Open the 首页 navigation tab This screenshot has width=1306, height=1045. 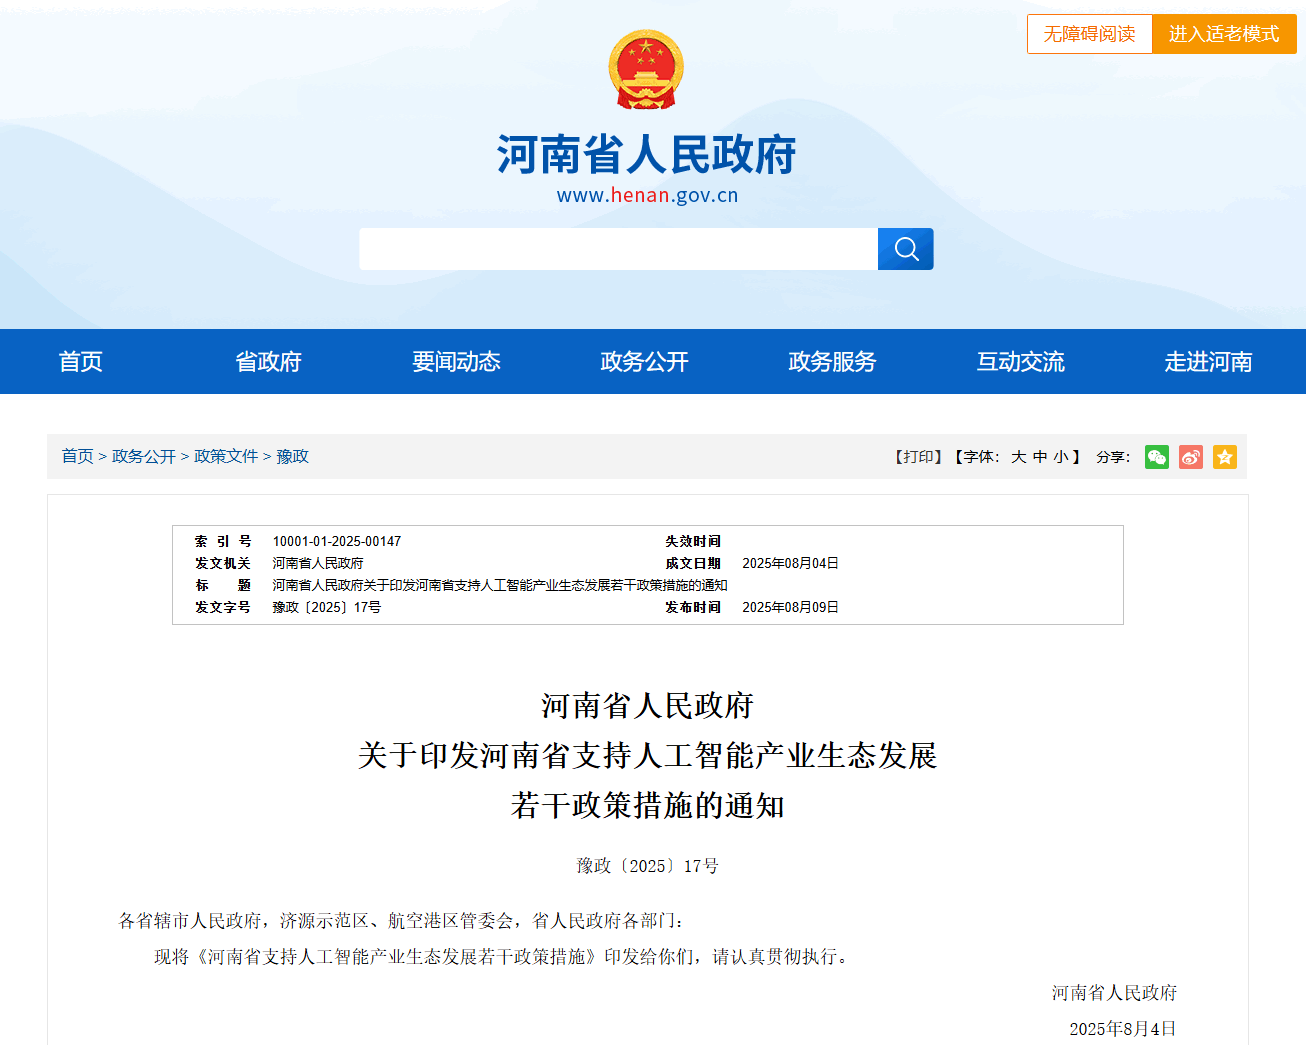coord(81,362)
